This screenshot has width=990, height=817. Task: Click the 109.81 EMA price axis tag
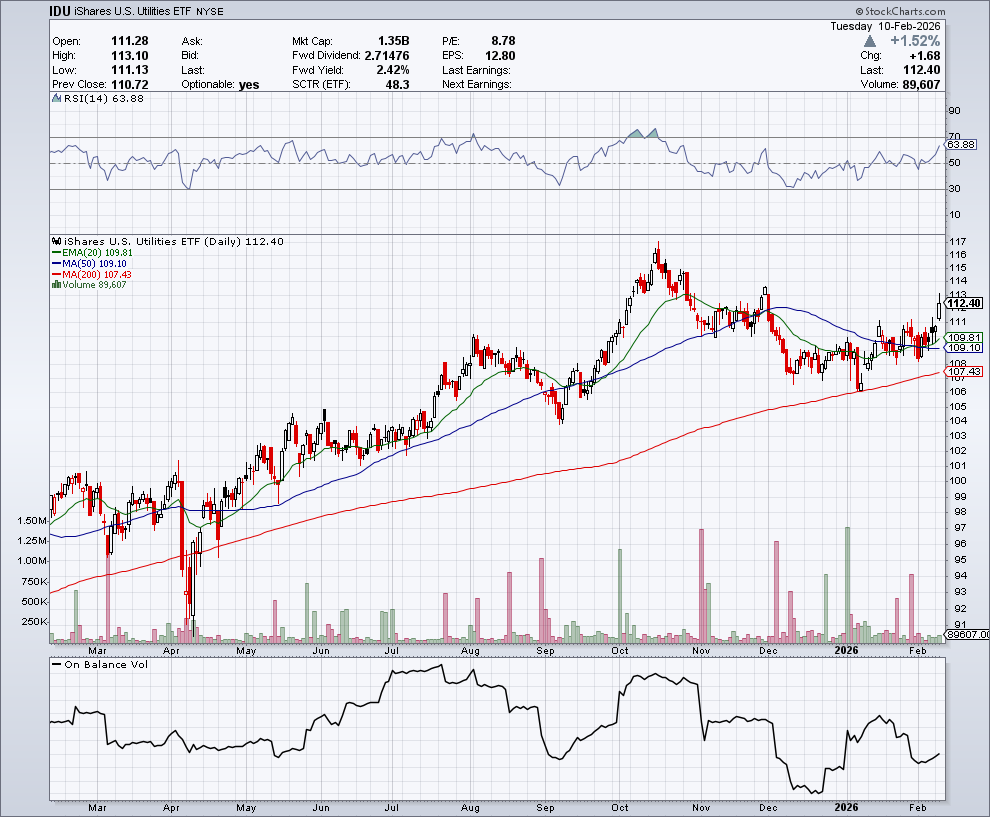[964, 338]
